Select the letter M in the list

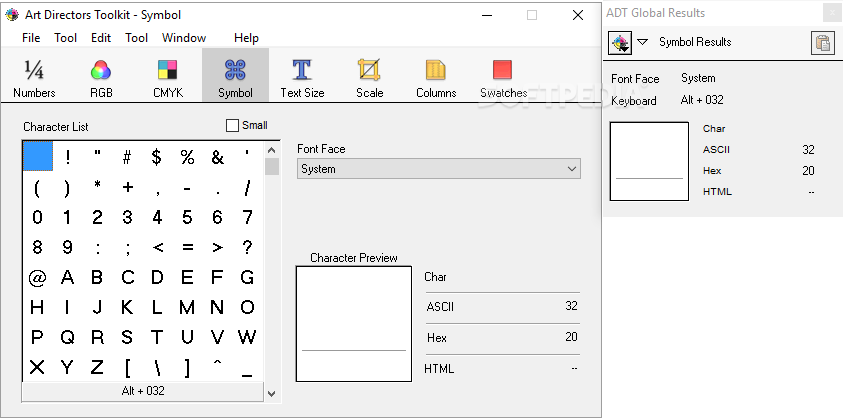click(187, 308)
